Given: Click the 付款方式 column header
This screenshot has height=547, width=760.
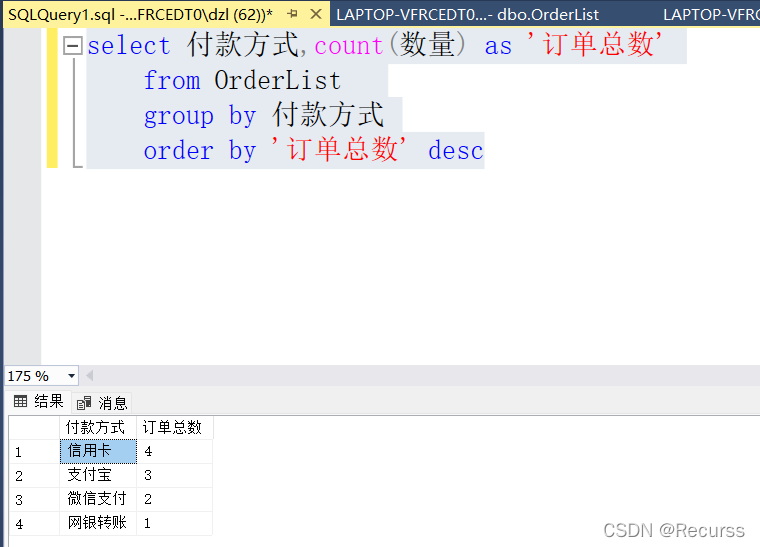Looking at the screenshot, I should coord(98,427).
